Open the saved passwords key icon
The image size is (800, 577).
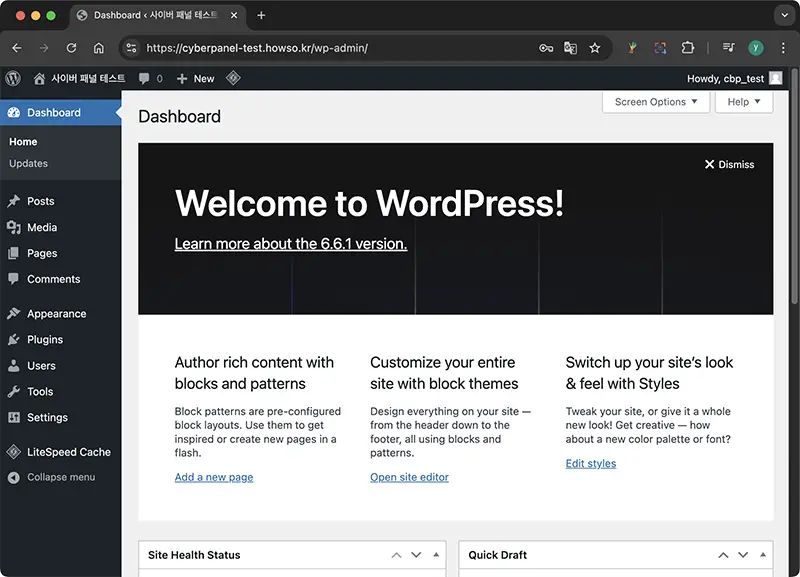coord(546,48)
